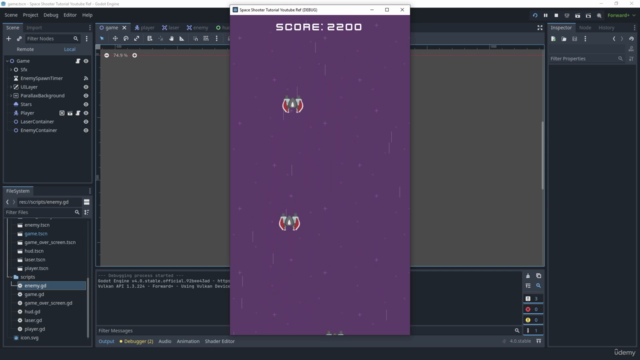Toggle distraction-free mode in the viewport

click(540, 28)
